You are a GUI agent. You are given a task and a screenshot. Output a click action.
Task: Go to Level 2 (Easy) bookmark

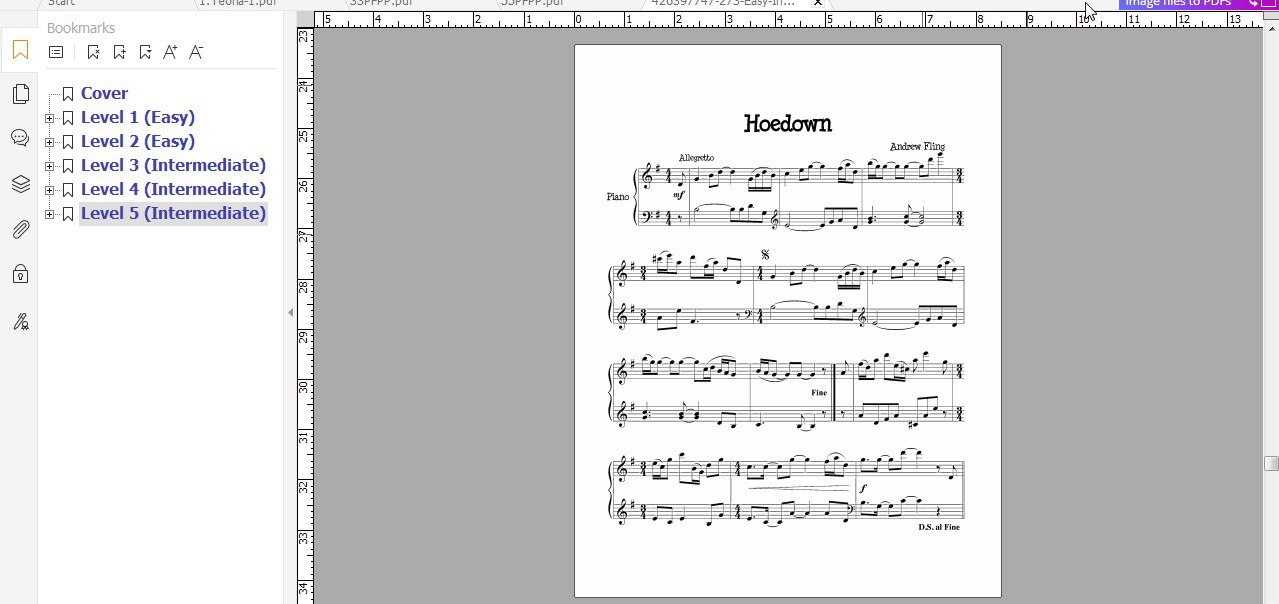coord(137,141)
